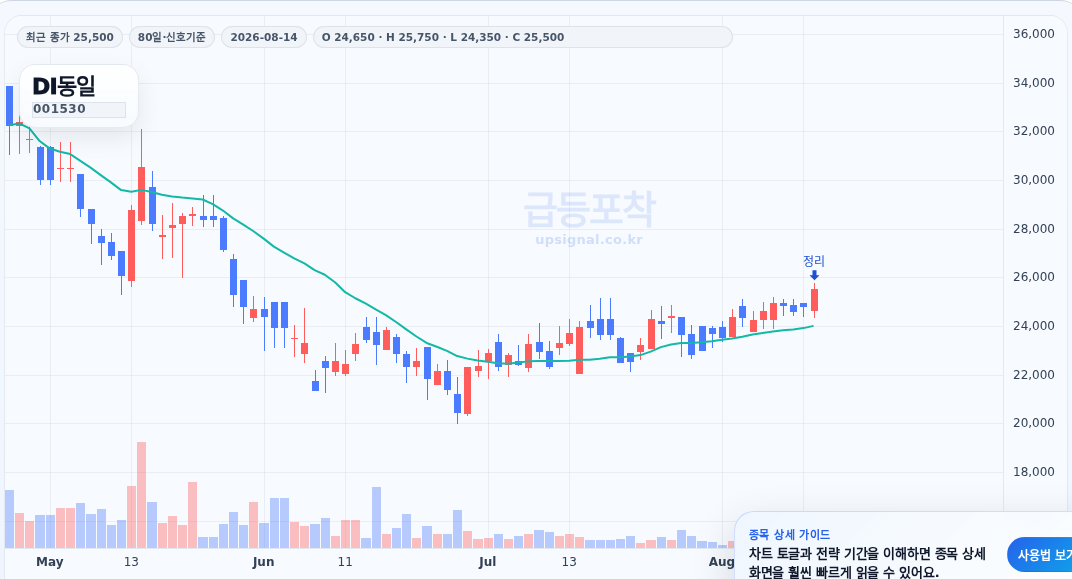Click the 18,000 price axis label
The image size is (1072, 579).
[1034, 472]
